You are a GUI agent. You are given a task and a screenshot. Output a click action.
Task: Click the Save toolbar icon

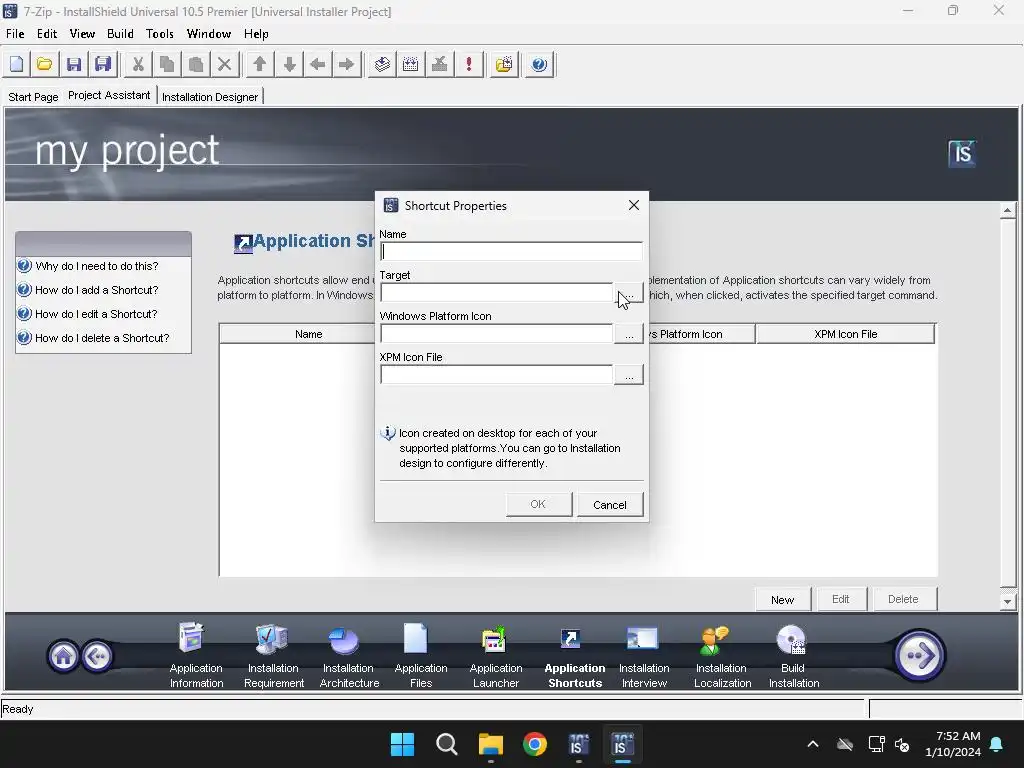74,64
